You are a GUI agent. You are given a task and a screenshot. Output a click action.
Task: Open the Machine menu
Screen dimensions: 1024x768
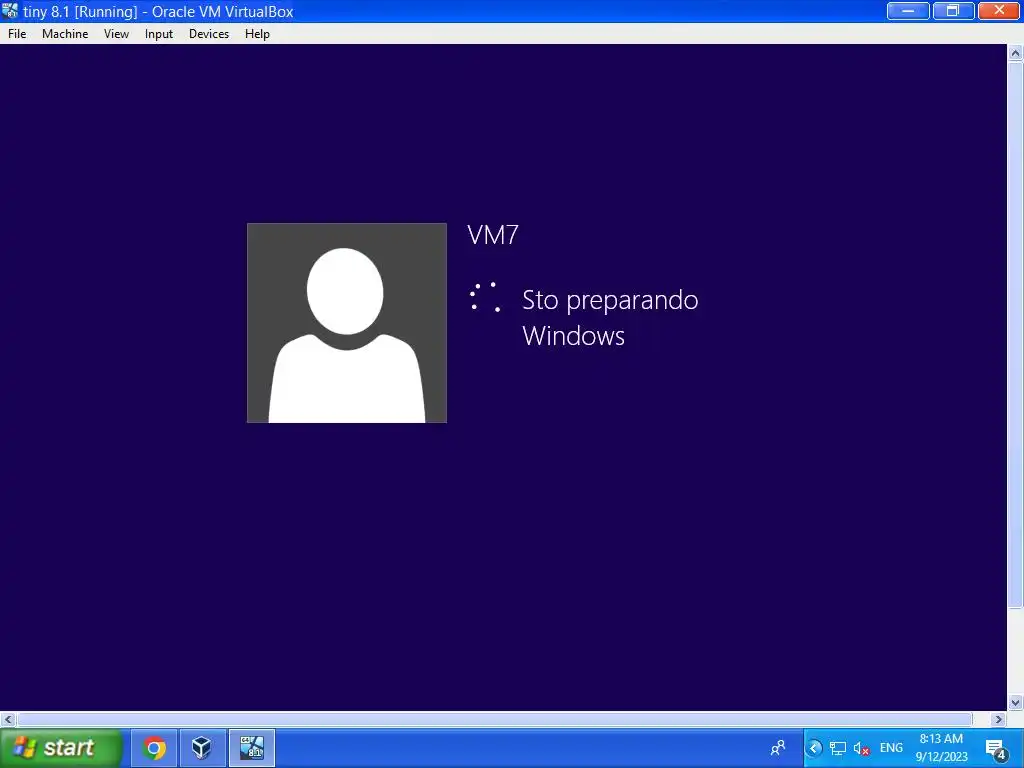pyautogui.click(x=65, y=34)
